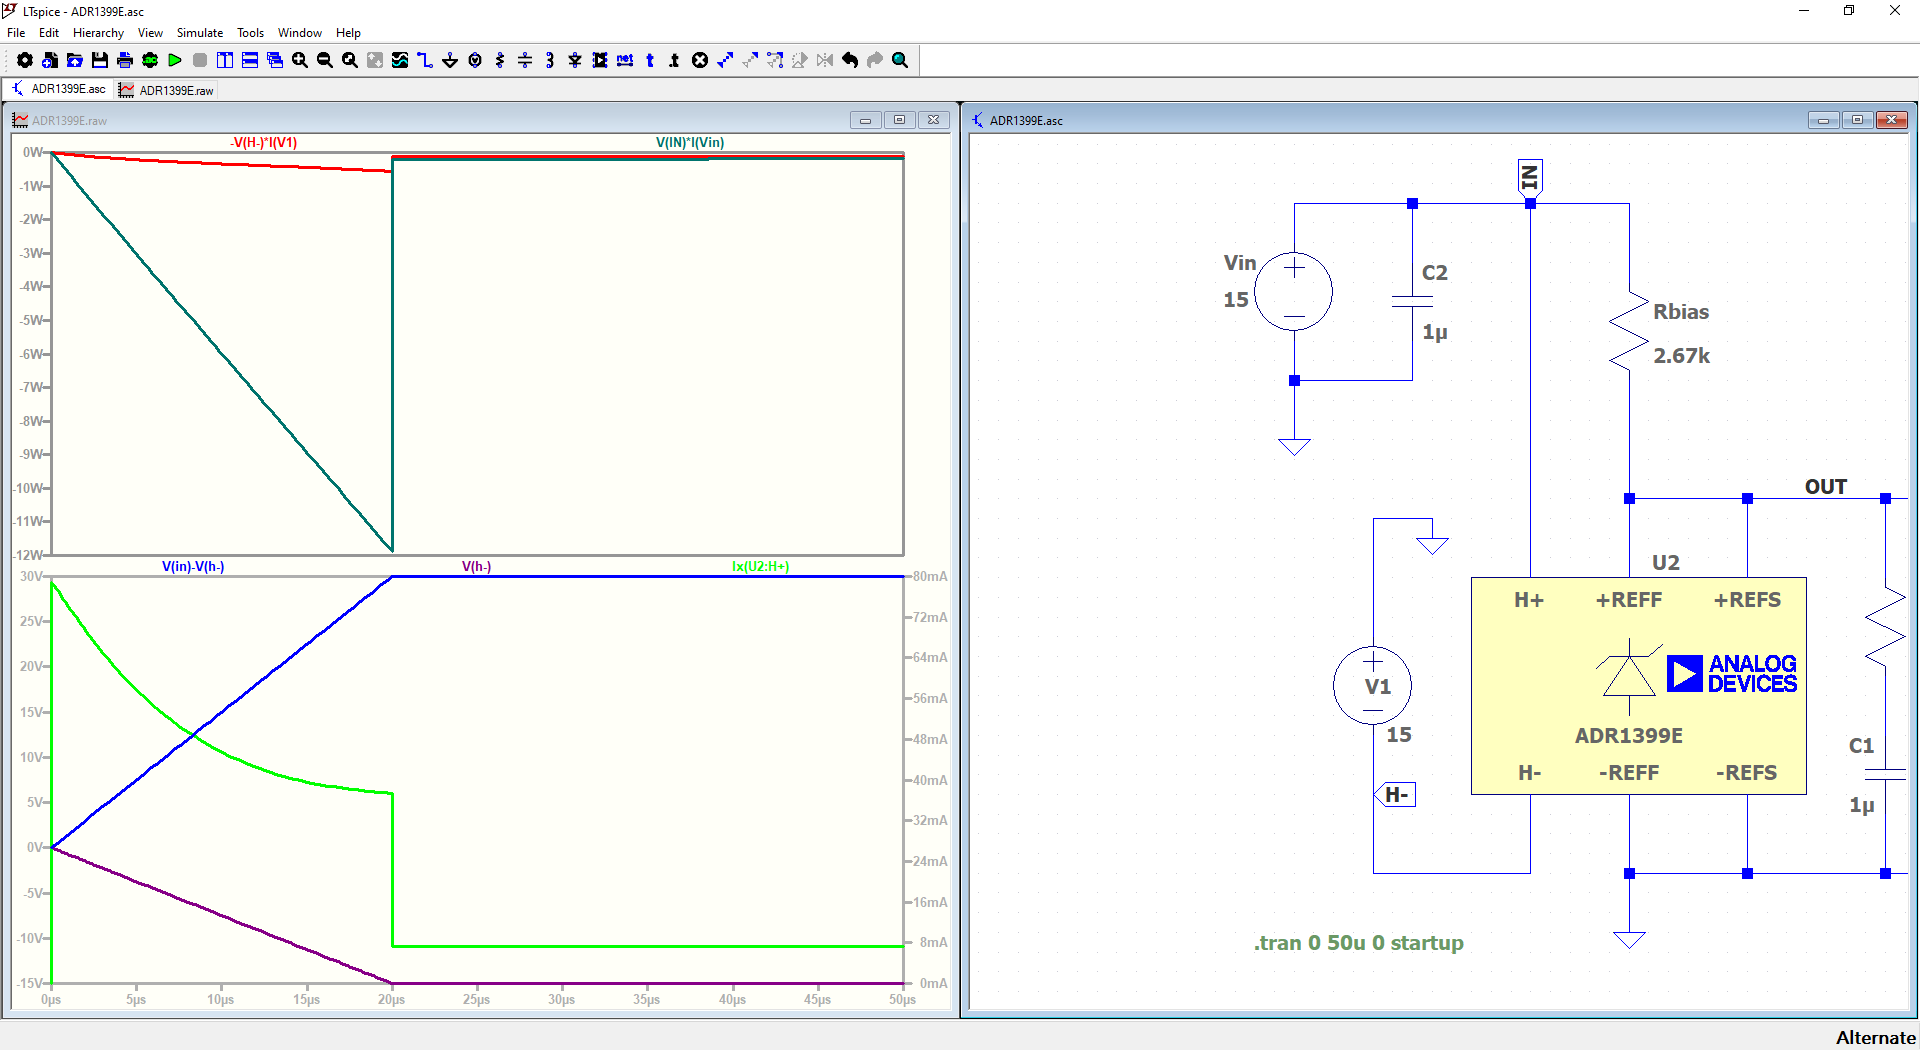
Task: Zoom to fit the schematic
Action: click(350, 60)
